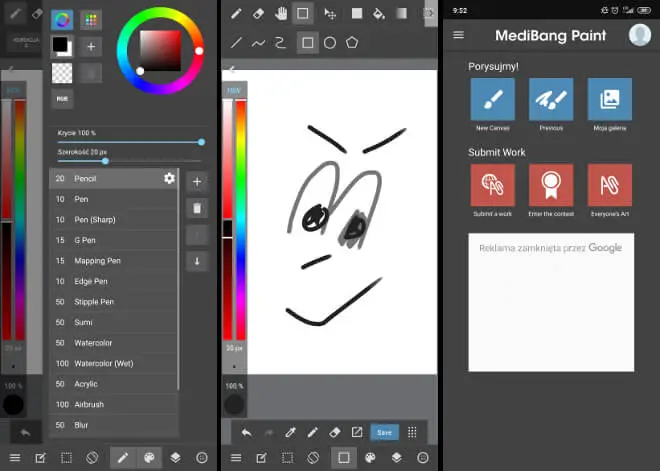
Task: Choose the ellipse shape option
Action: tap(330, 43)
